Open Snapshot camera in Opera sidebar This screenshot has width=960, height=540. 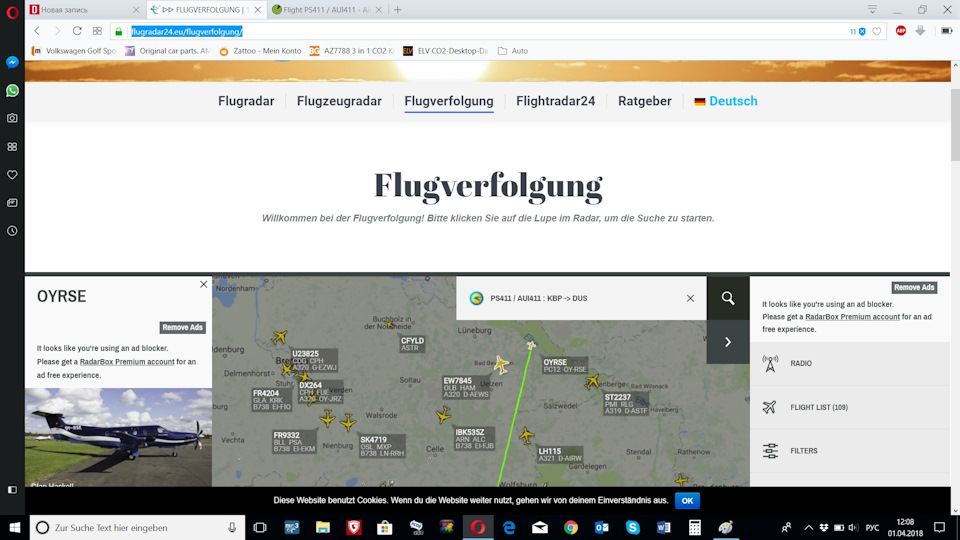[x=12, y=118]
